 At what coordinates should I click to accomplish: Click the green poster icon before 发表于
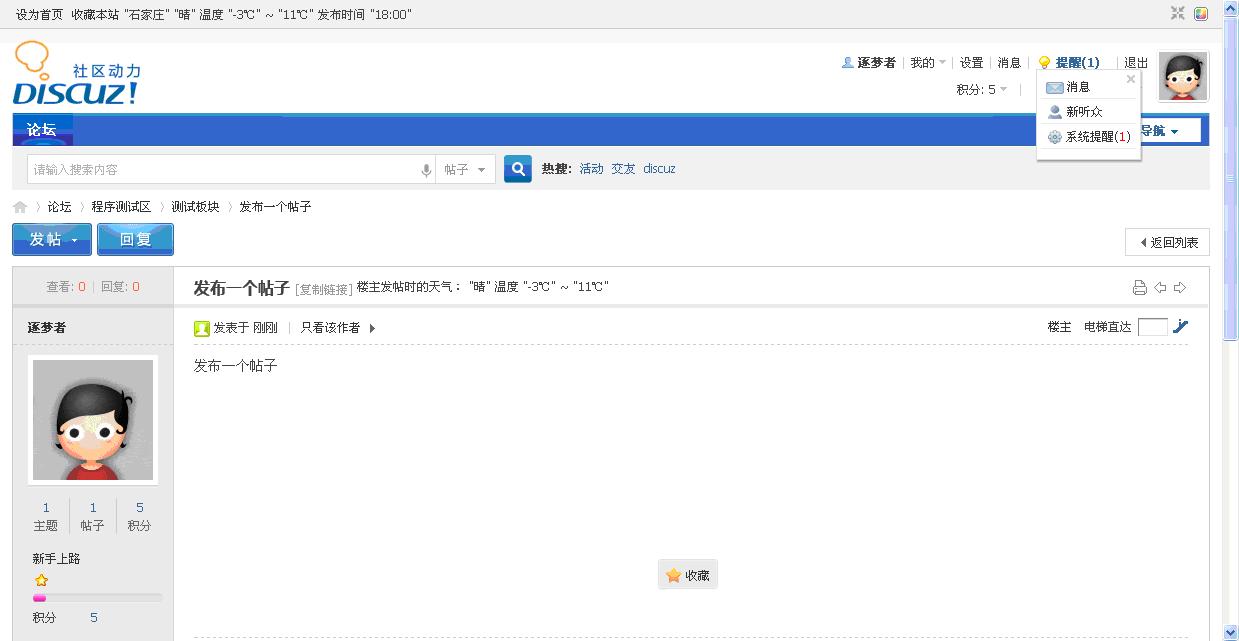pyautogui.click(x=202, y=328)
